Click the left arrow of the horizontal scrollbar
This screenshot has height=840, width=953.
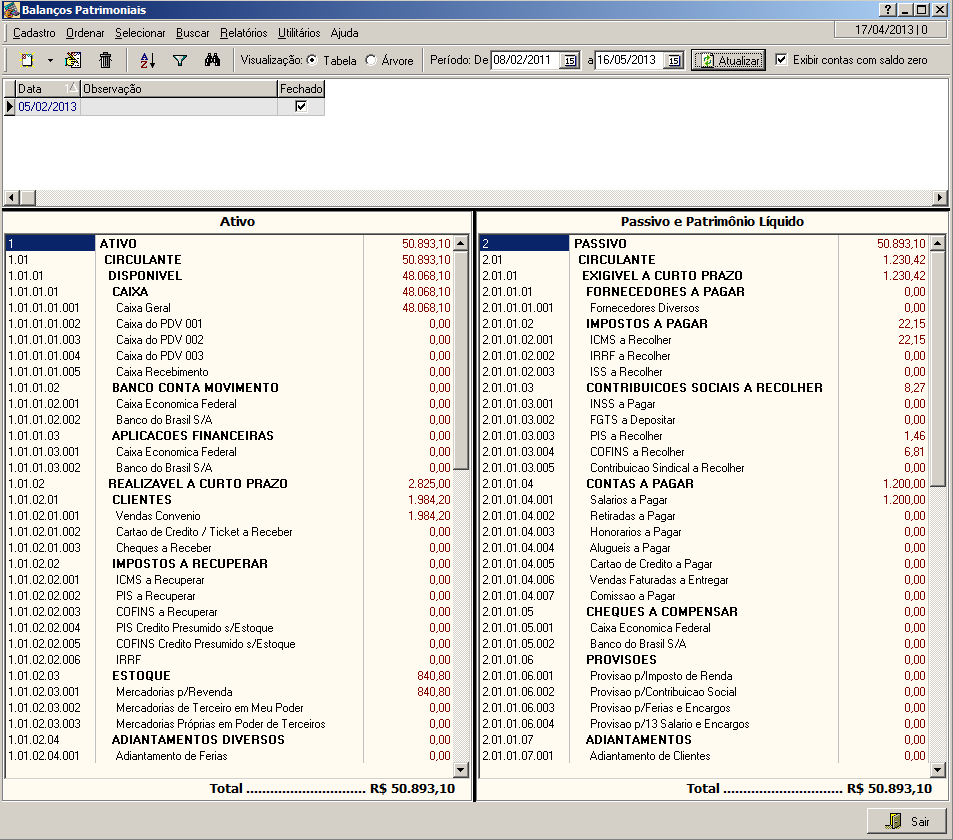click(x=11, y=198)
